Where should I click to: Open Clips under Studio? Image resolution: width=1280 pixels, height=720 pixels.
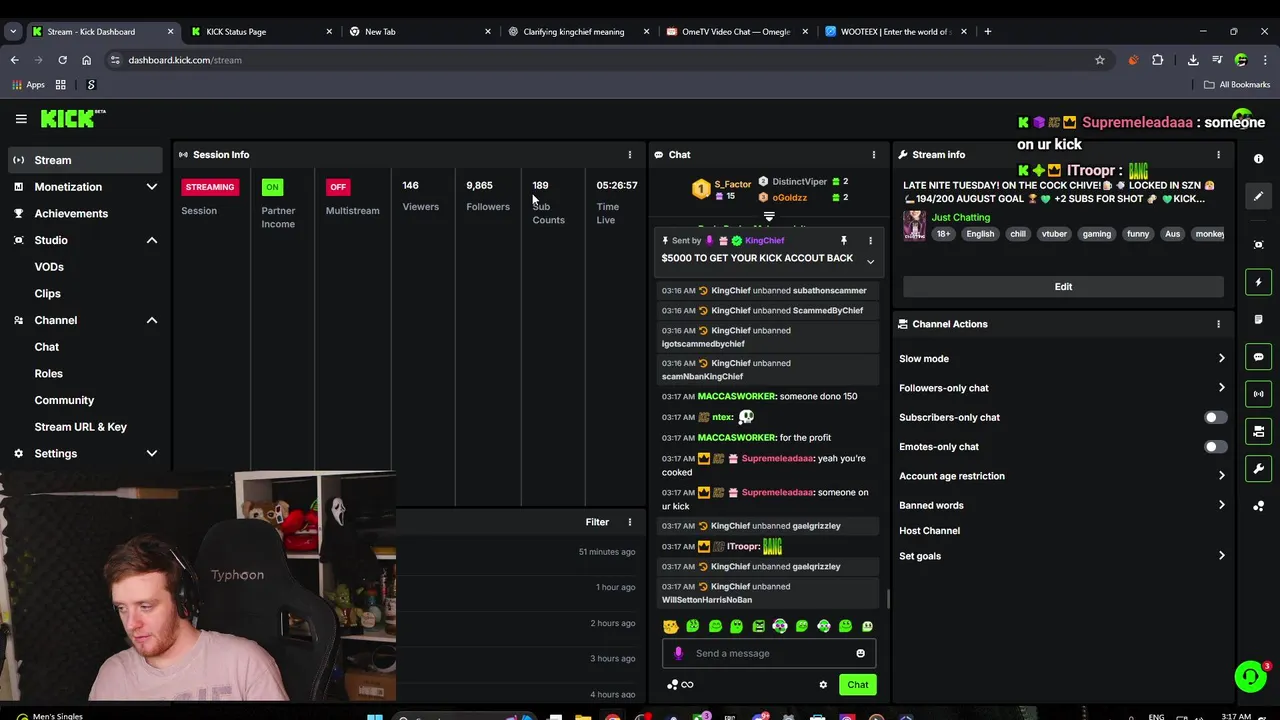47,293
